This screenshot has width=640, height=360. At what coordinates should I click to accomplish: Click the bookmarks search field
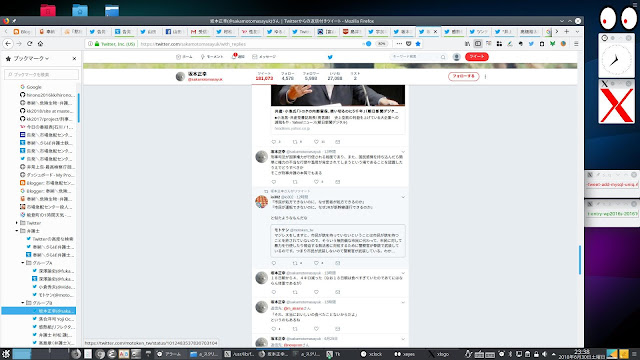click(x=42, y=74)
